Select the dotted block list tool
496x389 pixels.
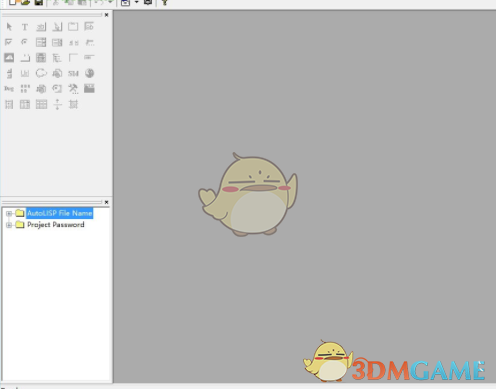(x=25, y=89)
